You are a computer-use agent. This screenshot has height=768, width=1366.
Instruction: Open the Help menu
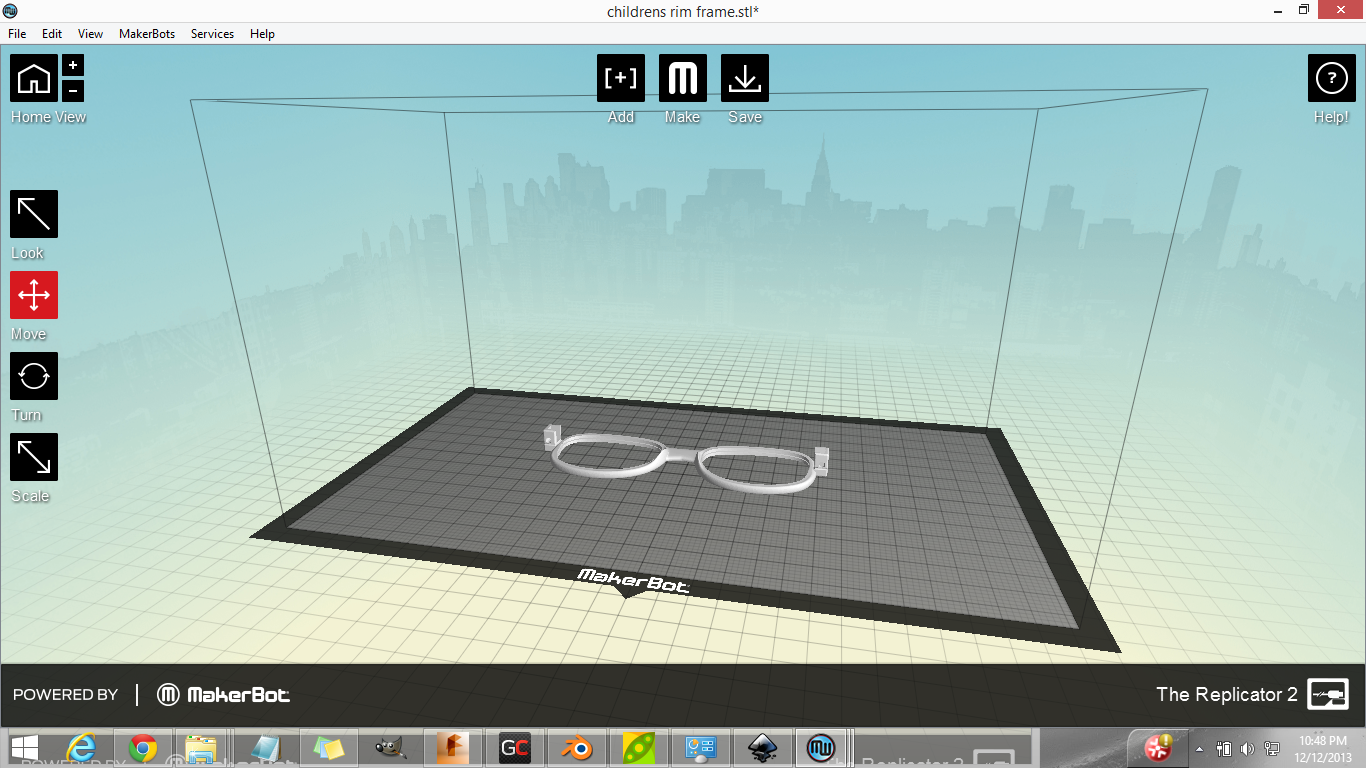262,33
